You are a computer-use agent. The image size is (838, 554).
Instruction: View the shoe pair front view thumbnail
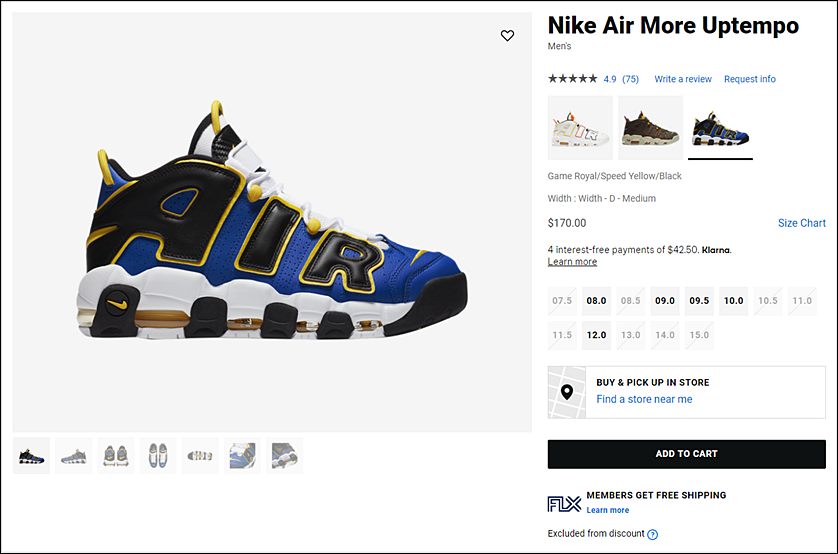coord(116,456)
